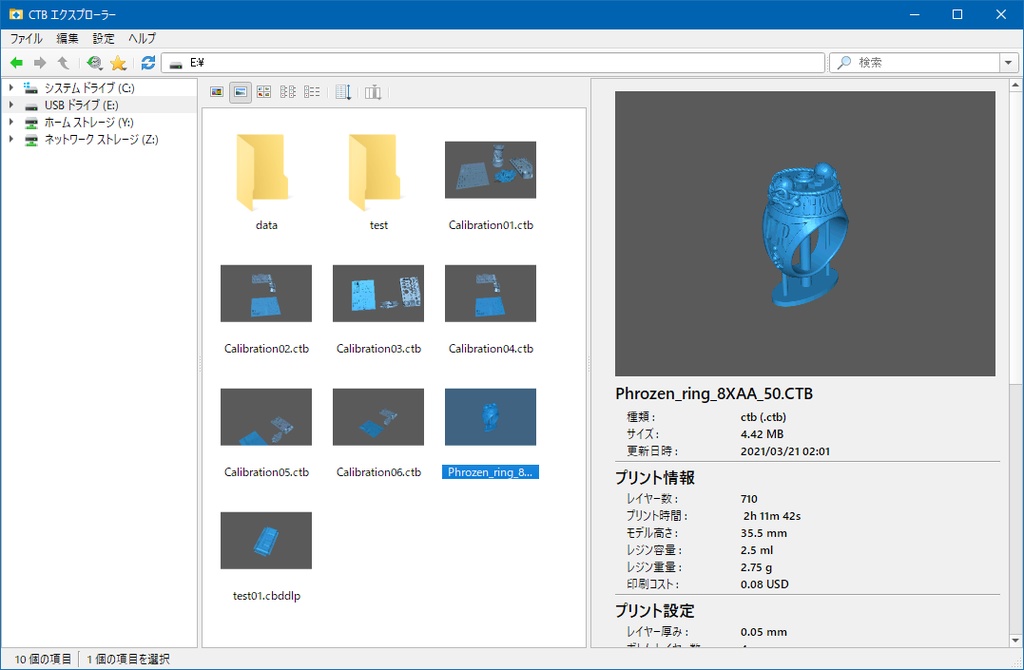Open the sort order icon
The width and height of the screenshot is (1024, 670).
(344, 92)
